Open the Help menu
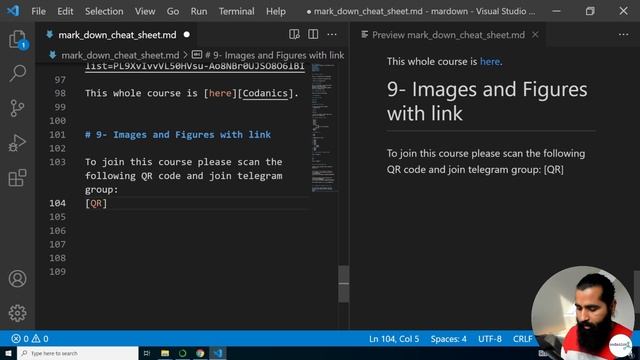 point(276,11)
